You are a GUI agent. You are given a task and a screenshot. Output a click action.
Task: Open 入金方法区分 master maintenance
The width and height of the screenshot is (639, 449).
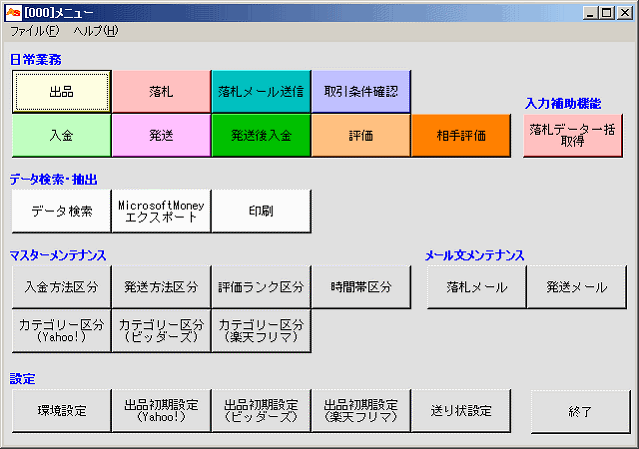[x=62, y=287]
